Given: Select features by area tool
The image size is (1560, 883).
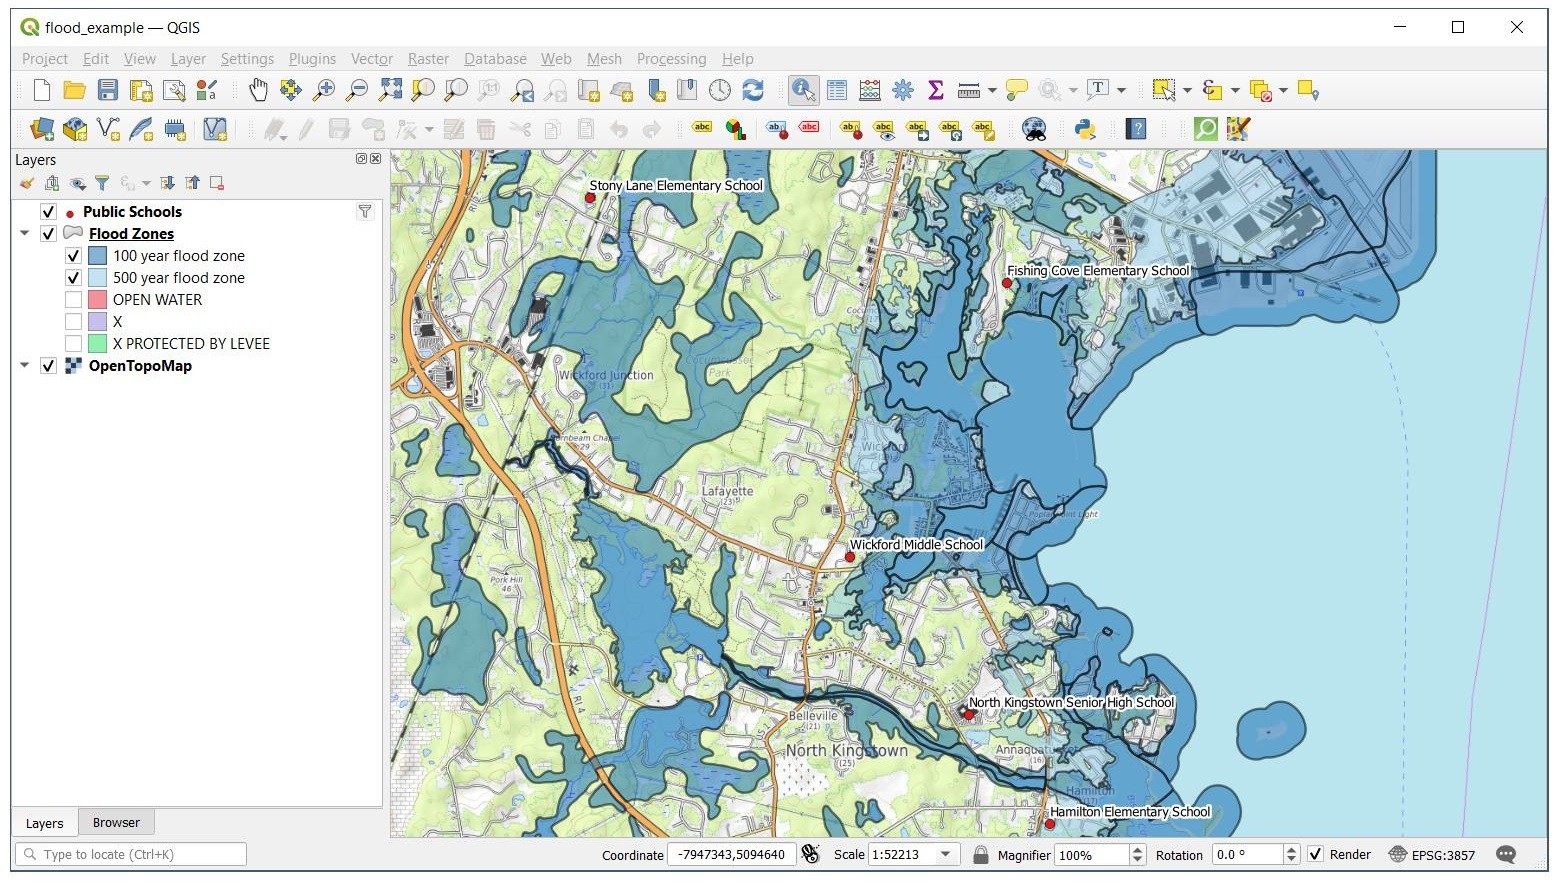Looking at the screenshot, I should (1163, 91).
